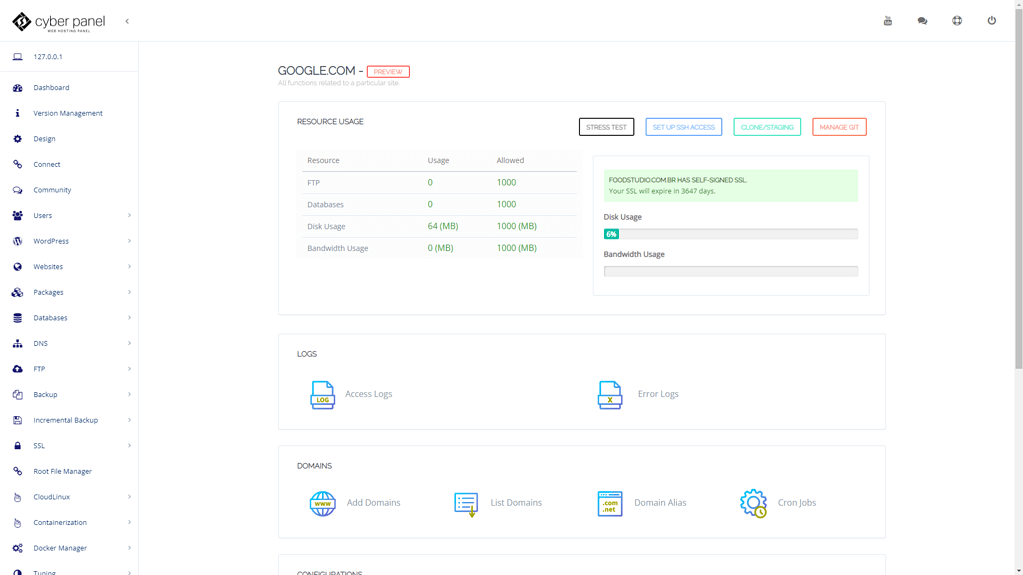Click the 64 (MB) disk usage value

click(x=443, y=226)
